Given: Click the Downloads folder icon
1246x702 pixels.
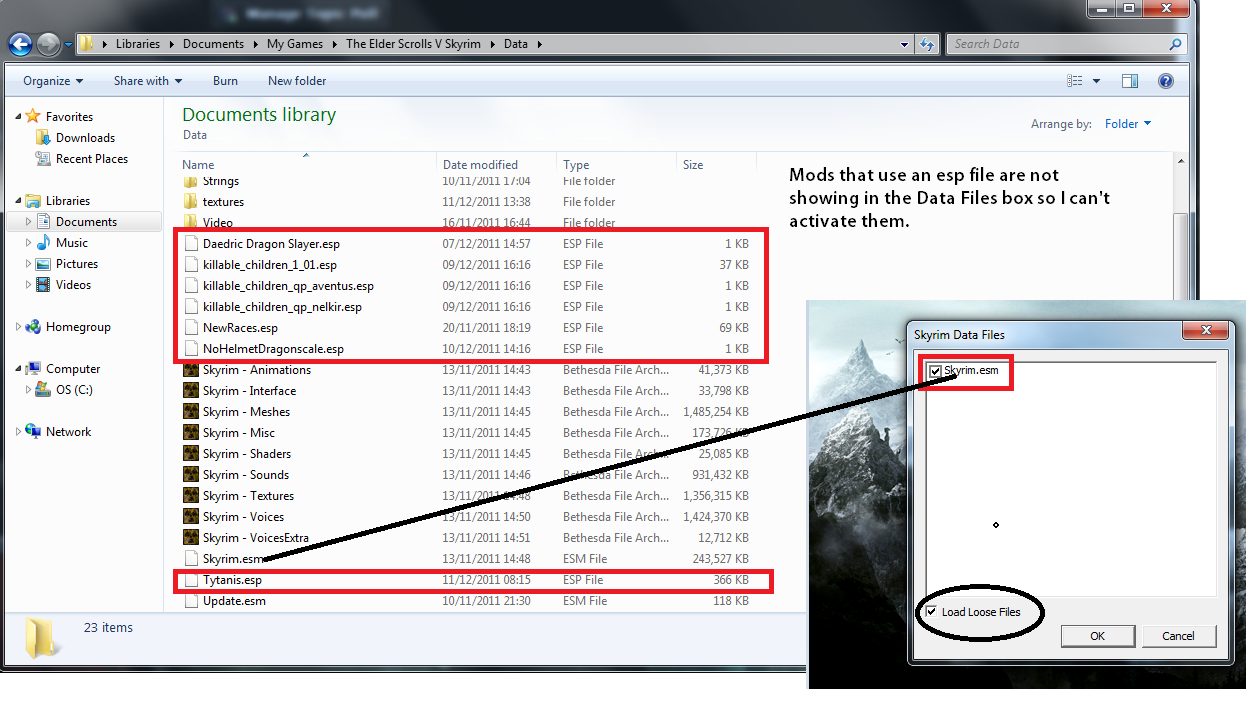Looking at the screenshot, I should tap(43, 138).
